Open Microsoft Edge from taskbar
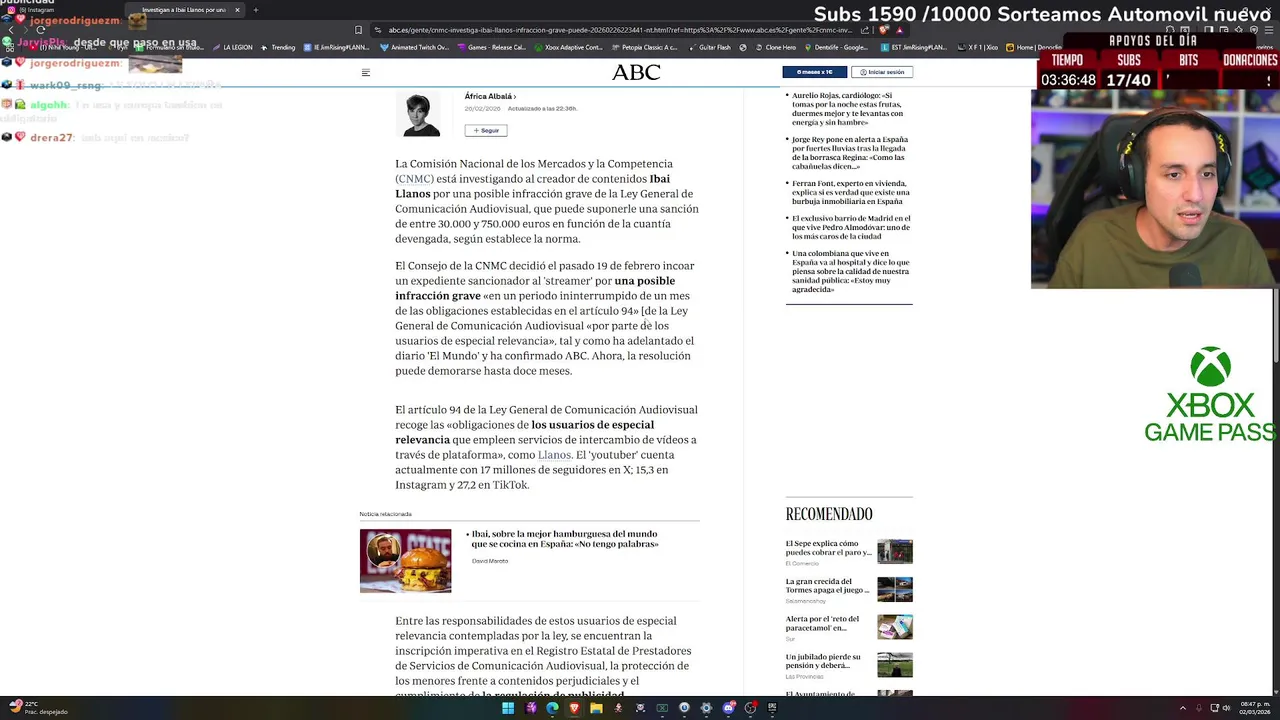This screenshot has width=1280, height=720. [x=552, y=708]
